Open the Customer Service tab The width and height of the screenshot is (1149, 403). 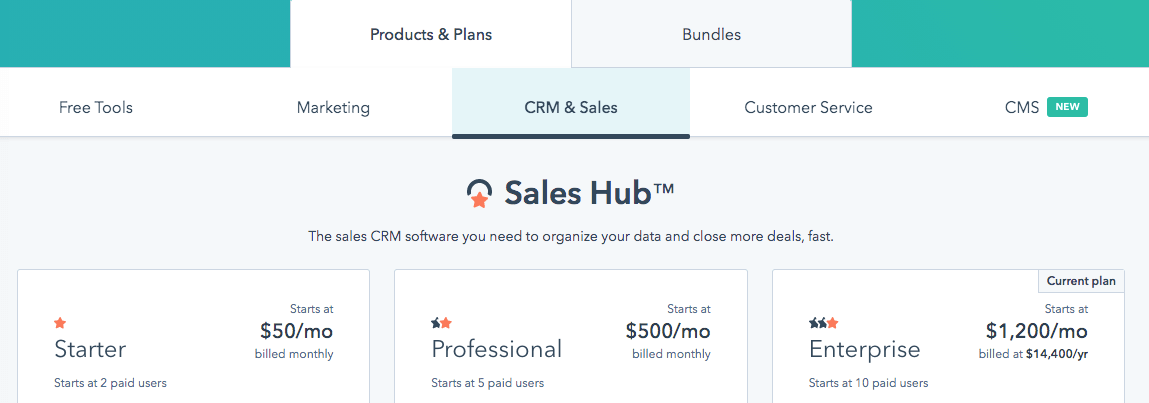pyautogui.click(x=808, y=107)
